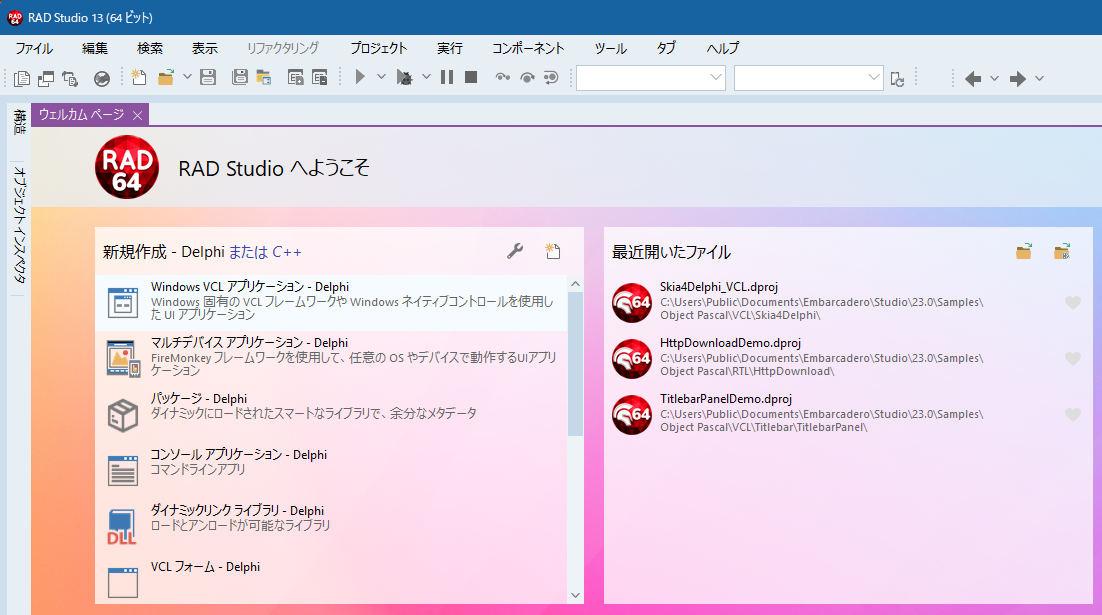Open the second empty toolbar combo box
Viewport: 1102px width, 615px height.
pyautogui.click(x=808, y=77)
